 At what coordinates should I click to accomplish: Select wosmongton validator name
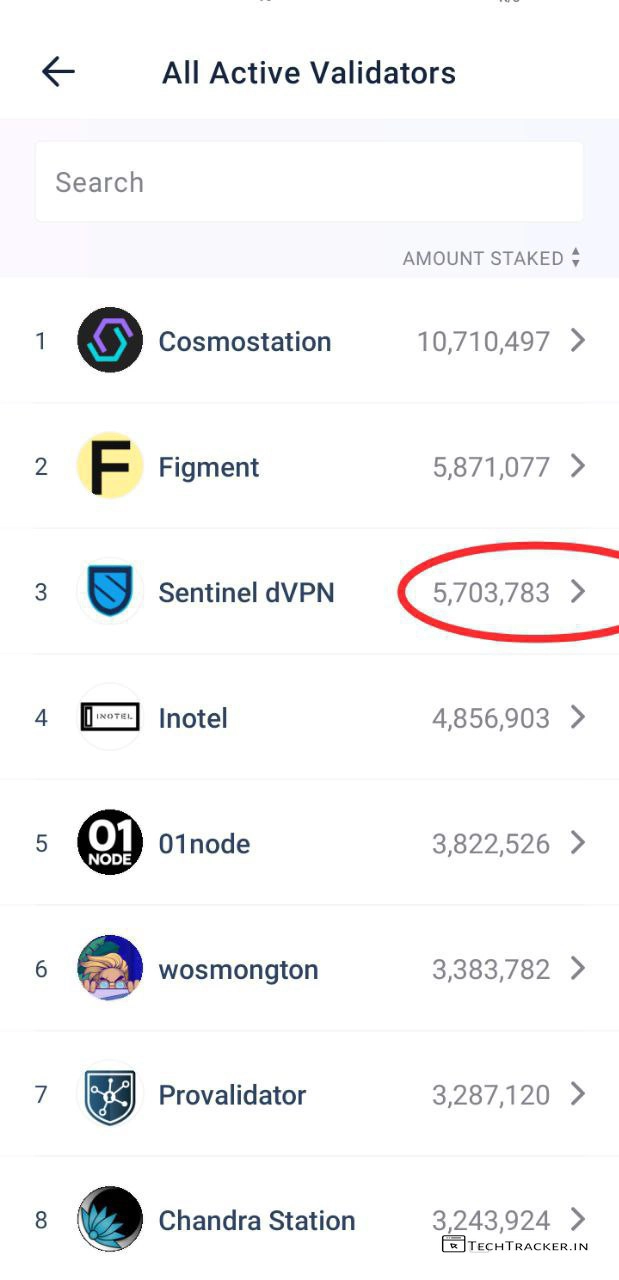(x=238, y=970)
